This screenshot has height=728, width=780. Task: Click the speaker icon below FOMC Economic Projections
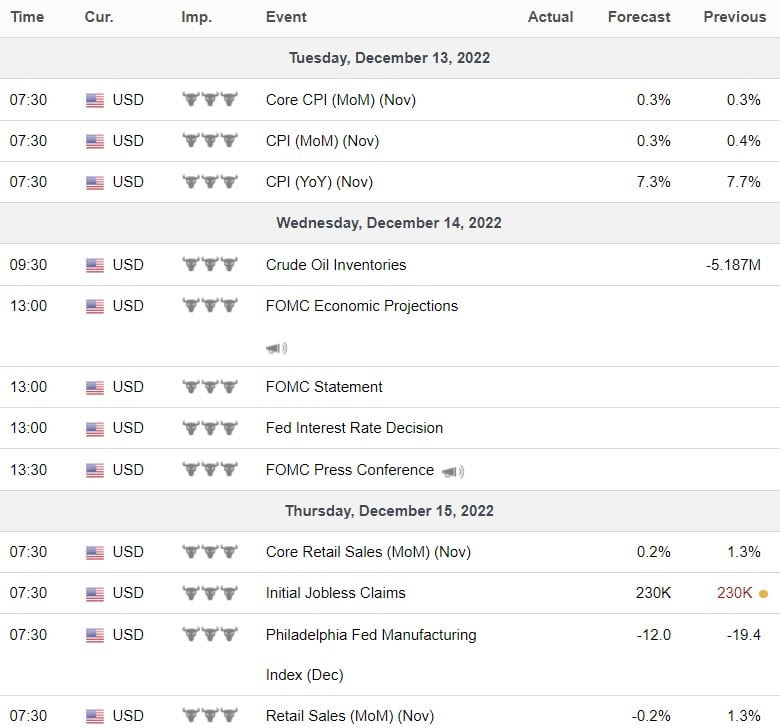276,348
